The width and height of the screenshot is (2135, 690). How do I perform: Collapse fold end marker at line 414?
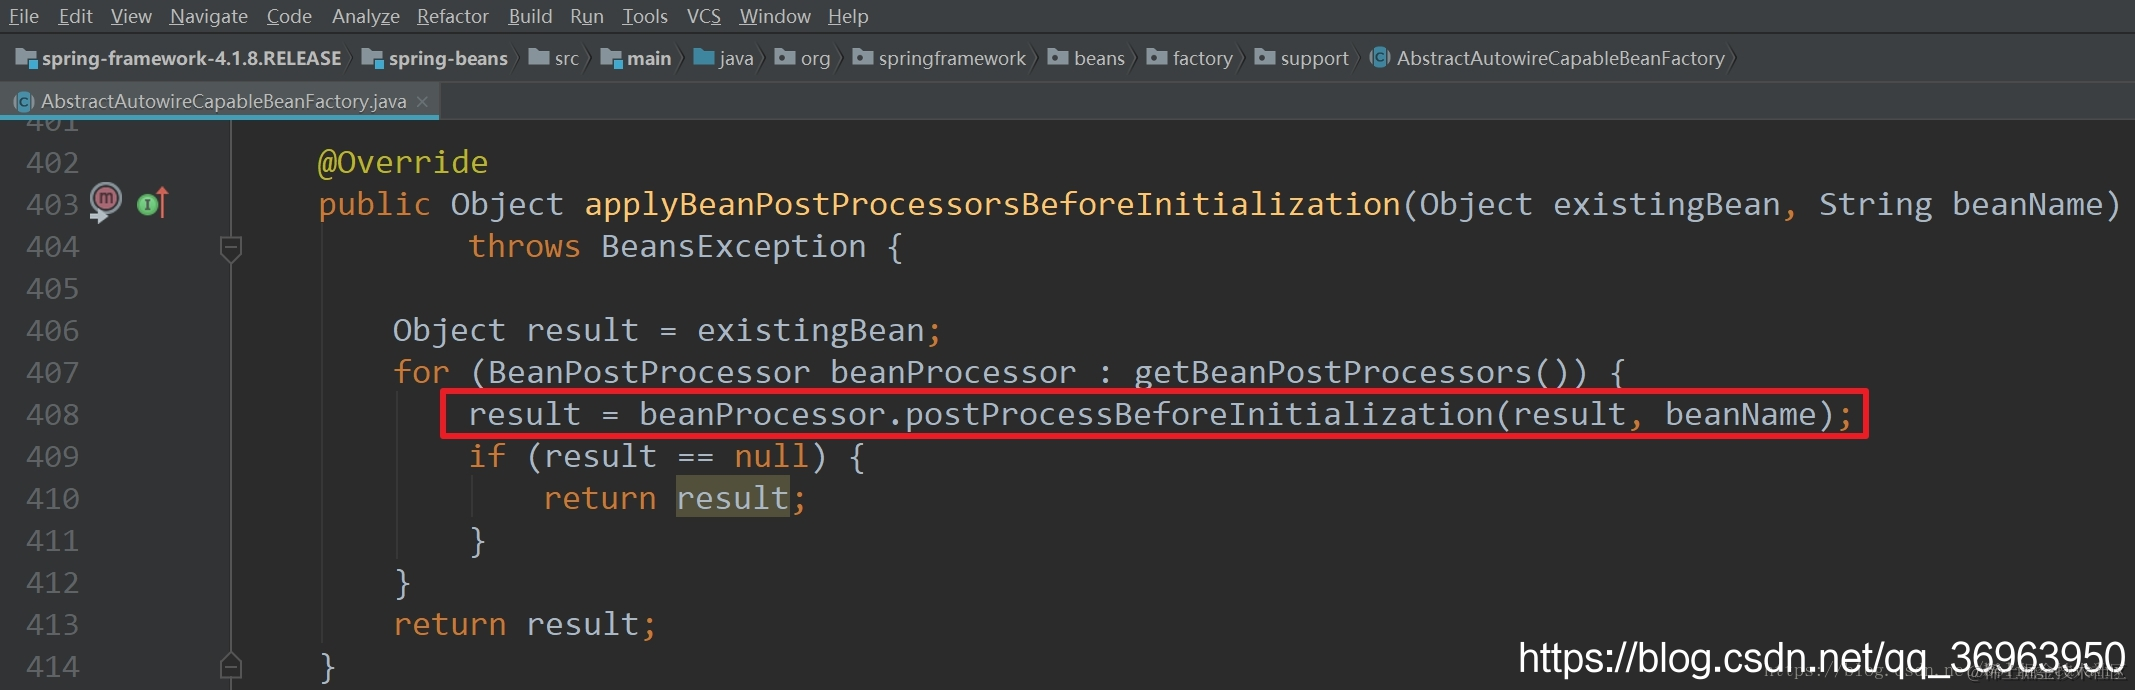tap(230, 665)
